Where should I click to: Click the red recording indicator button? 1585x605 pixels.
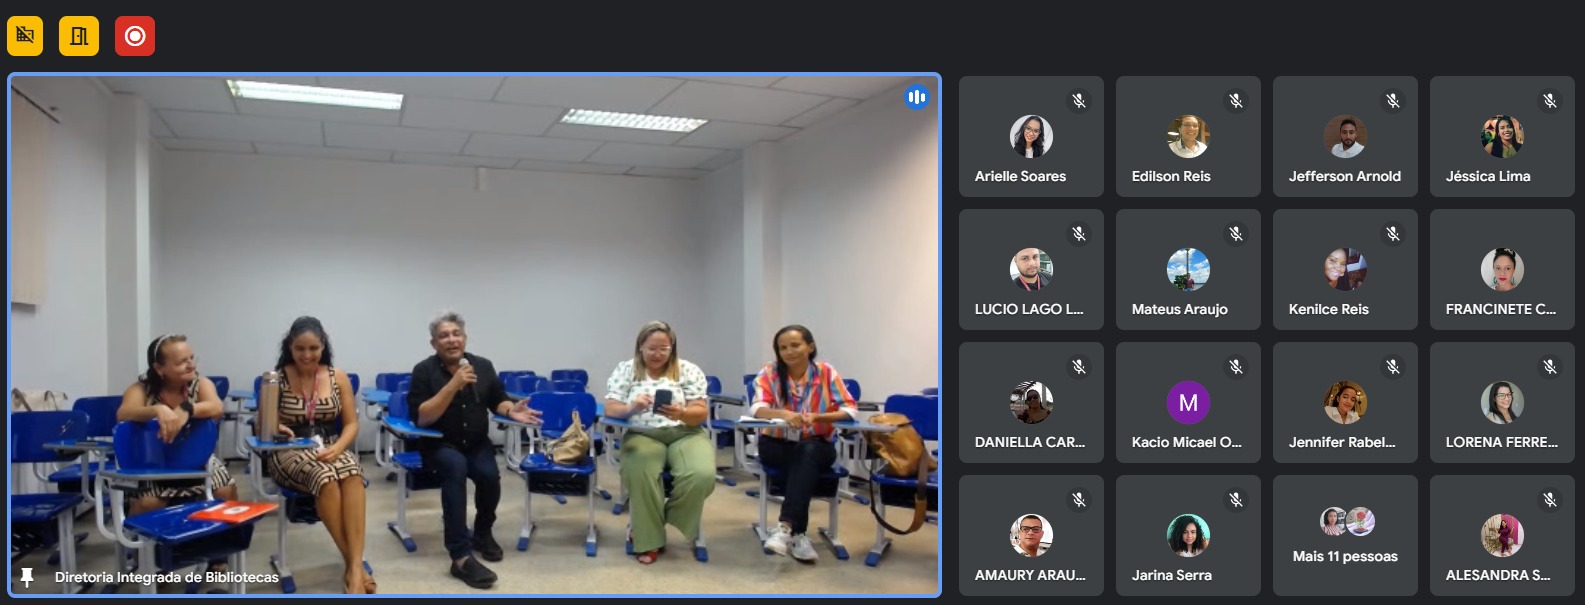point(135,36)
